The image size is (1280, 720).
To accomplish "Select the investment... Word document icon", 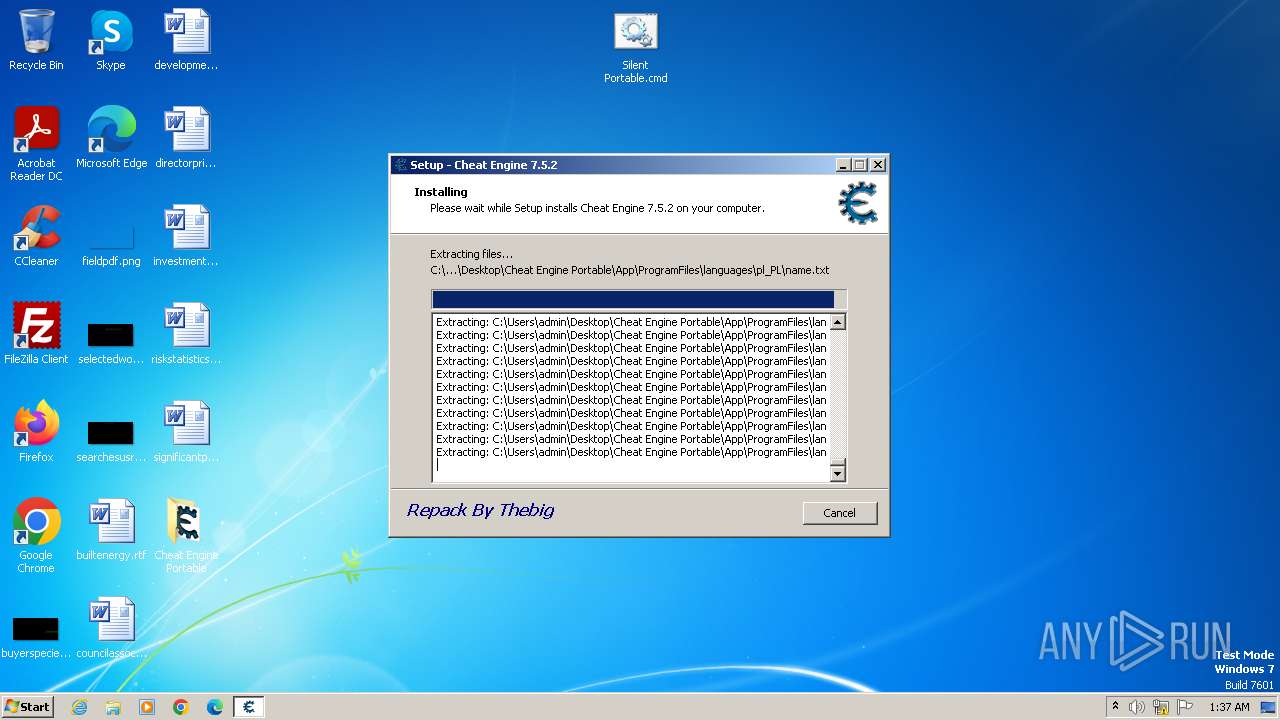I will tap(186, 236).
